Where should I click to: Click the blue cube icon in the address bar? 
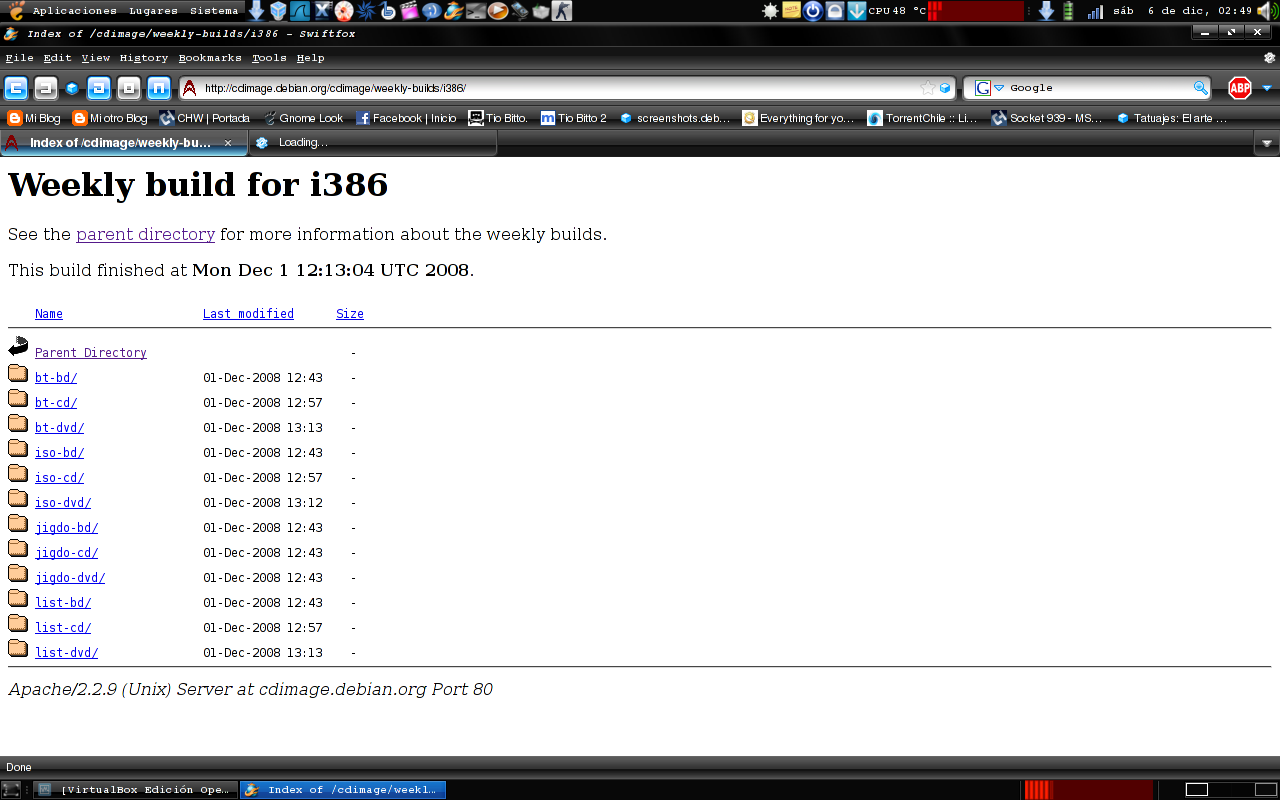click(945, 88)
